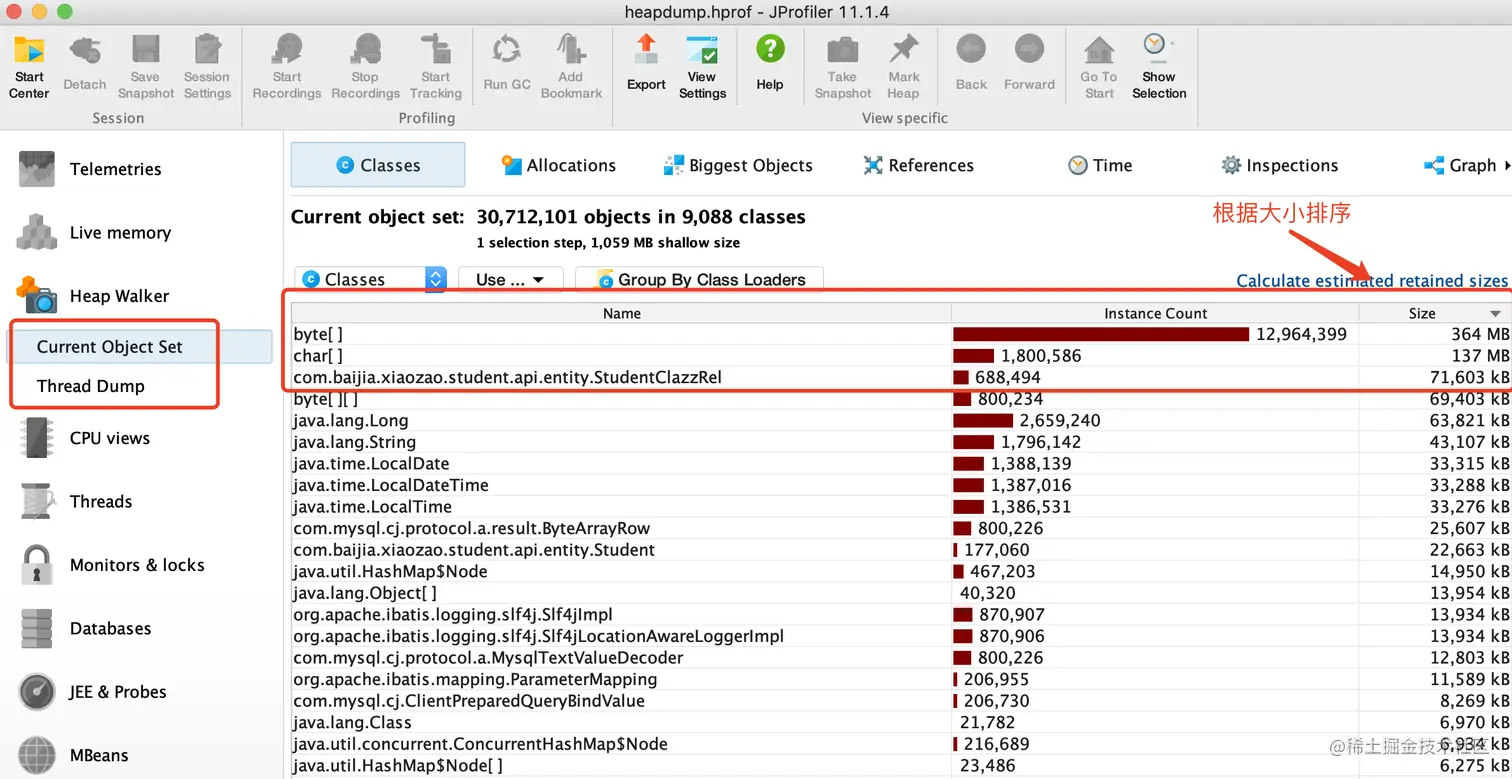Select the java.lang.Long row
This screenshot has height=779, width=1512.
tap(901, 421)
